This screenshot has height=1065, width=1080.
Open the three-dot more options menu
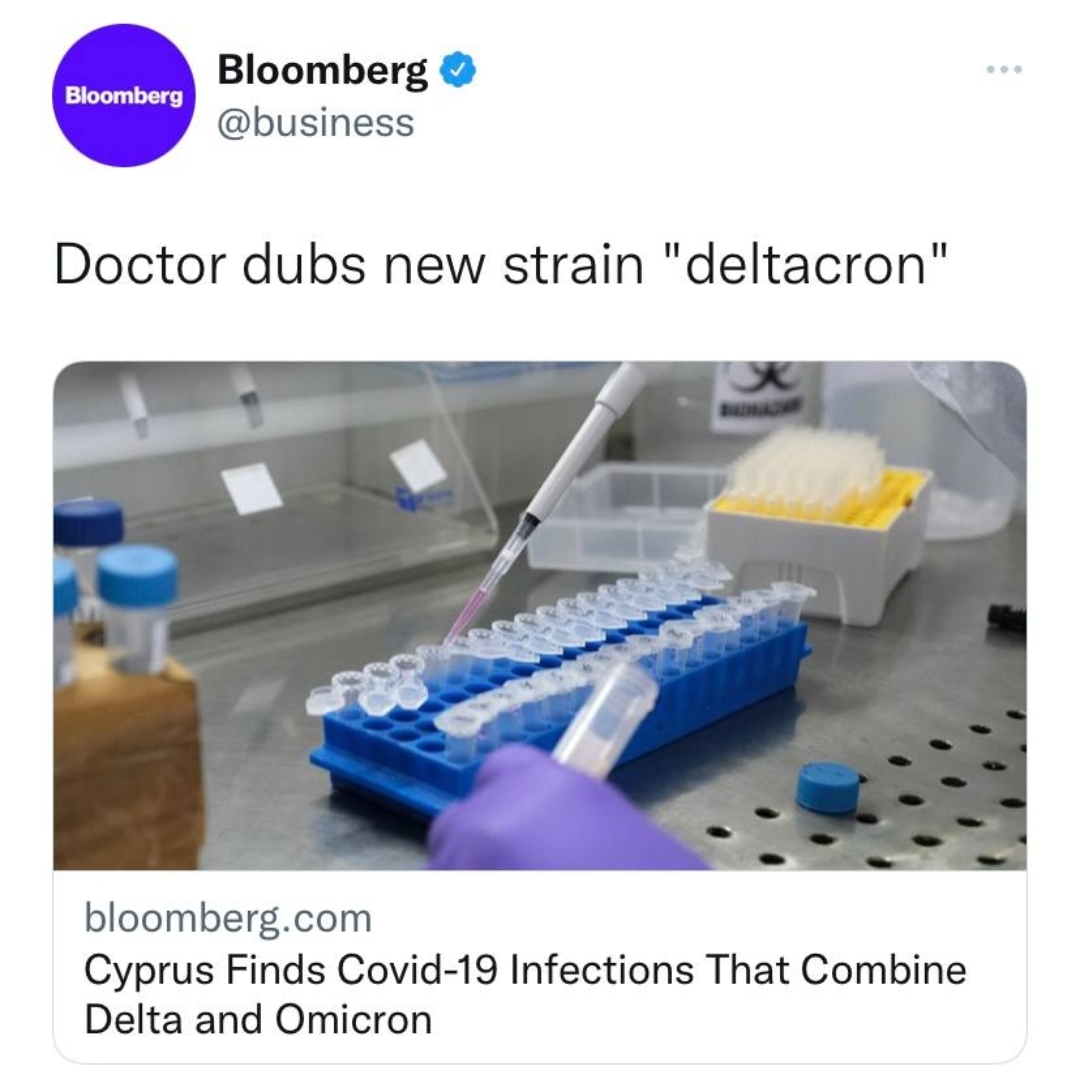1004,69
